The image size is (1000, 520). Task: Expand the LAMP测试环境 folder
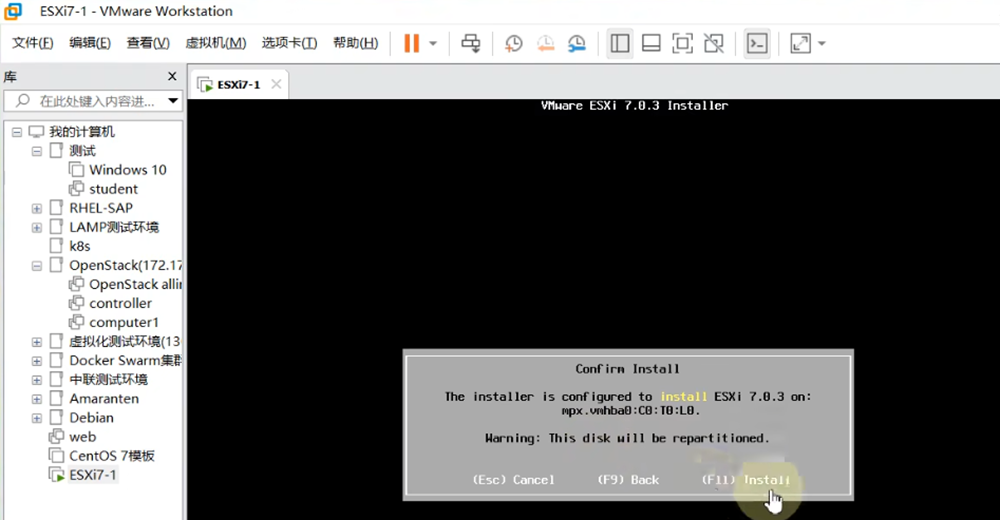point(36,228)
